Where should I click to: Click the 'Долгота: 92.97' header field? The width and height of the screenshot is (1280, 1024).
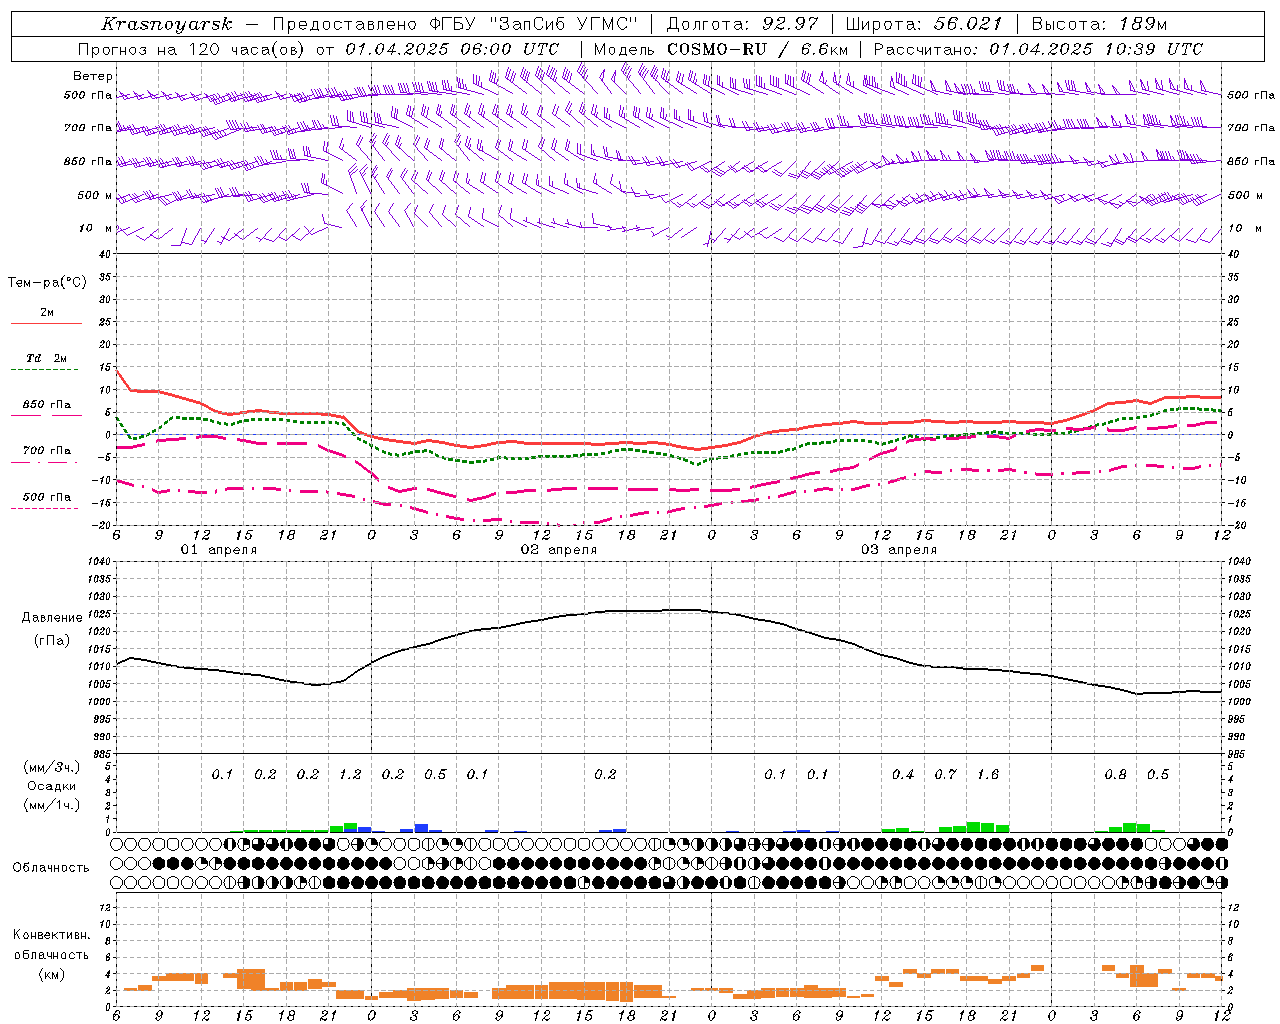tap(741, 24)
